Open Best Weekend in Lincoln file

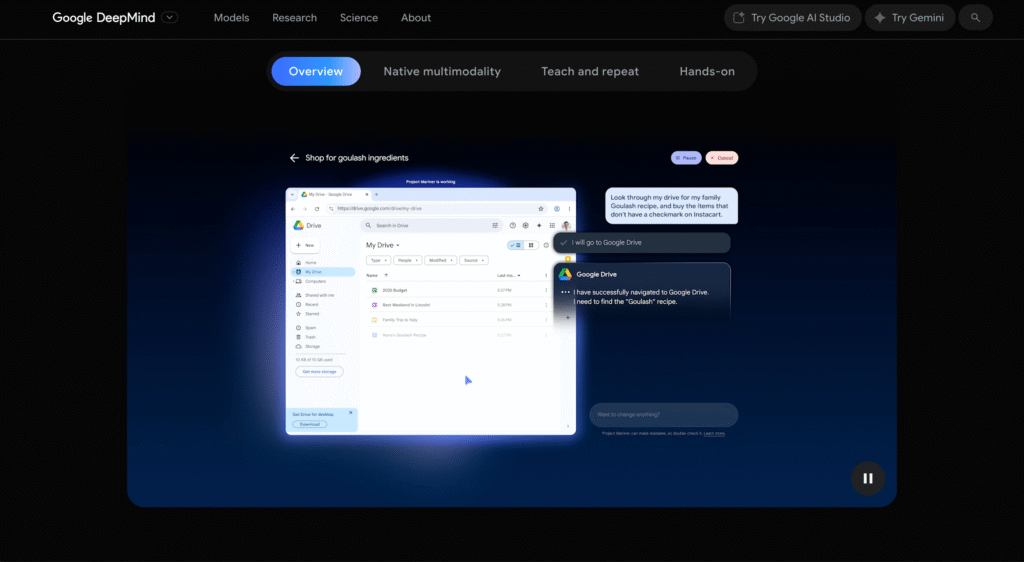pyautogui.click(x=406, y=305)
